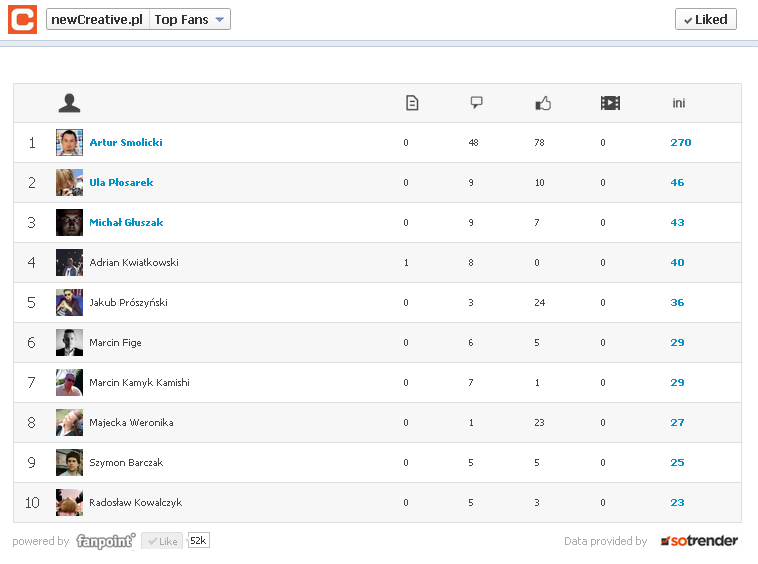Screen dimensions: 758x564
Task: Click the fanpoint logo in footer
Action: click(x=105, y=541)
